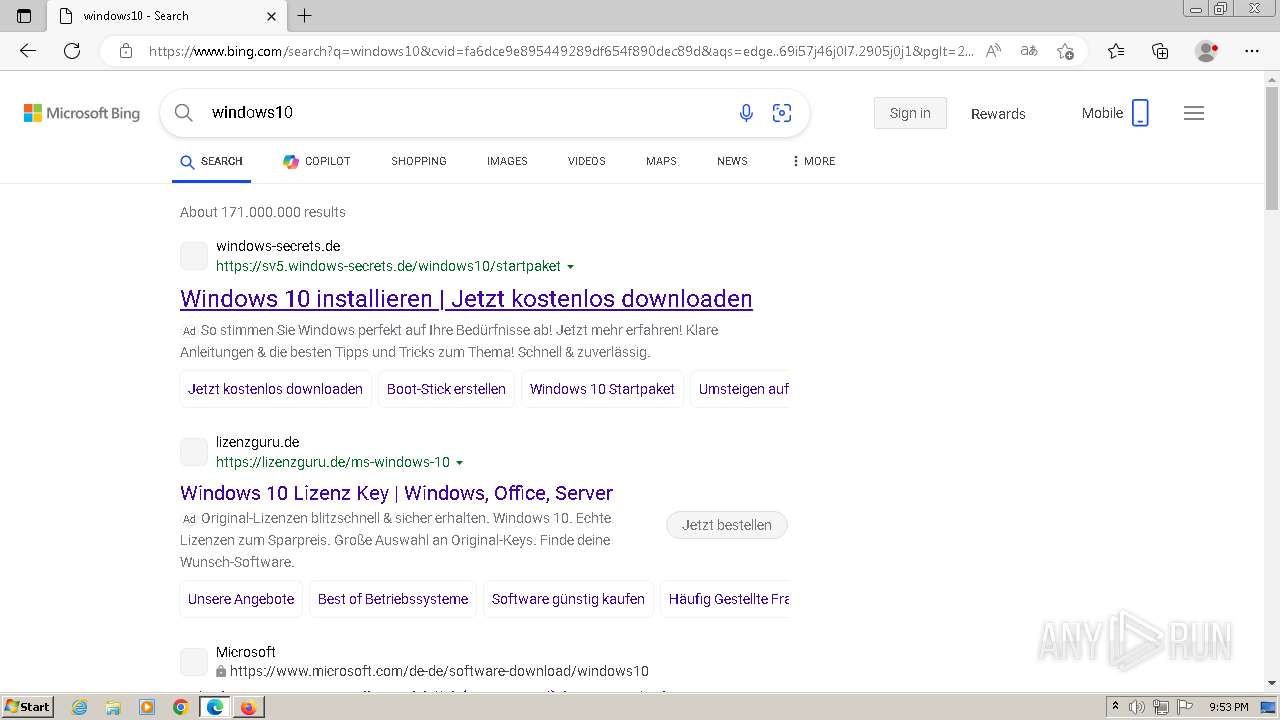This screenshot has width=1280, height=720.
Task: Open the microsoft.com software-download URL
Action: point(439,671)
